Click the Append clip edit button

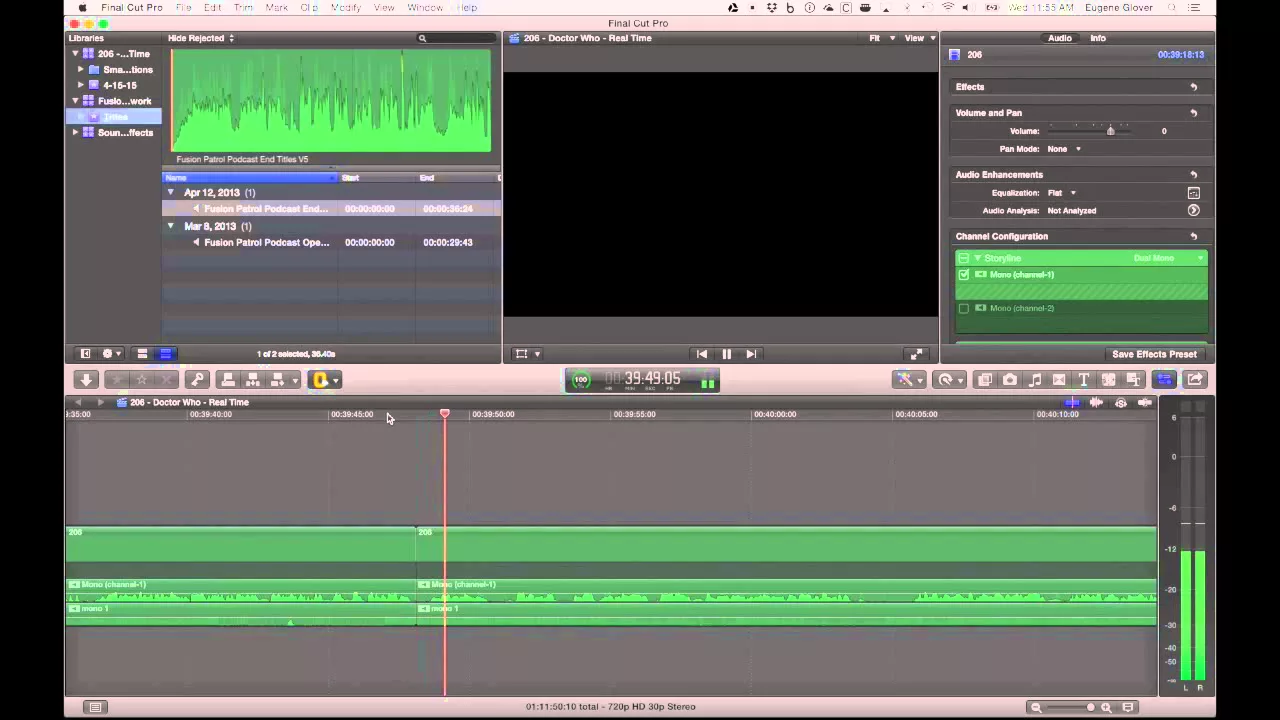[278, 380]
